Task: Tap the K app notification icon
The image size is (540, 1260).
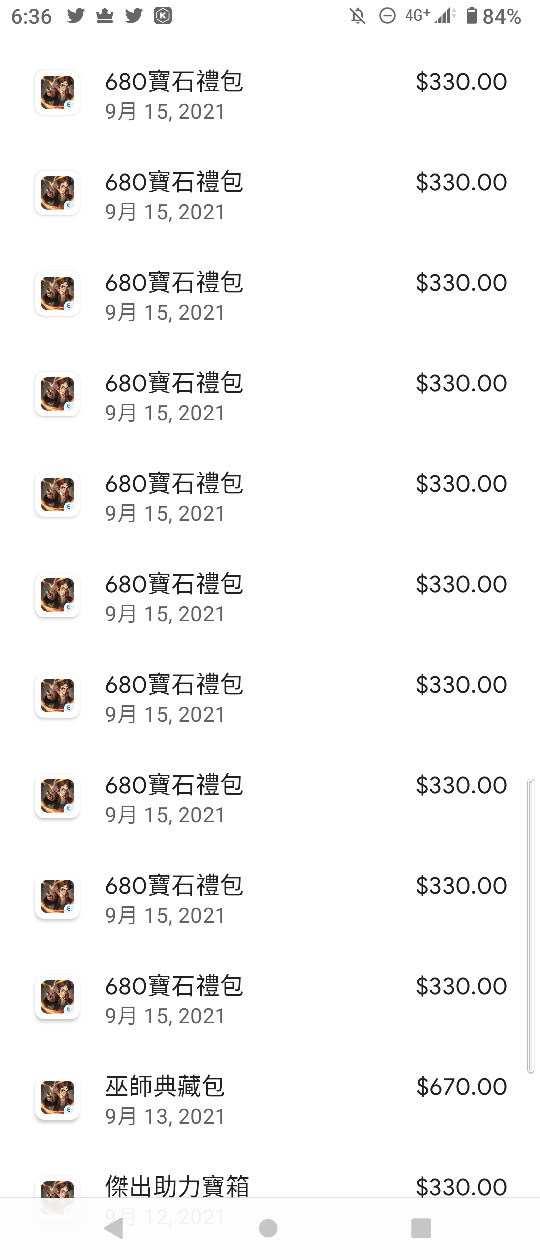Action: [163, 16]
